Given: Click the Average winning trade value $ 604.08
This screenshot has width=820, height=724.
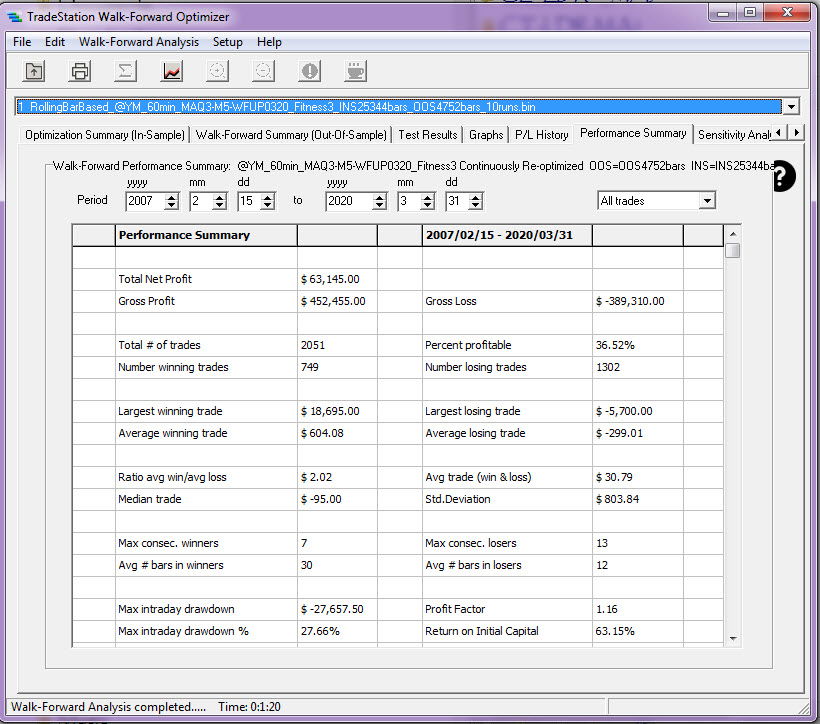Looking at the screenshot, I should coord(322,433).
